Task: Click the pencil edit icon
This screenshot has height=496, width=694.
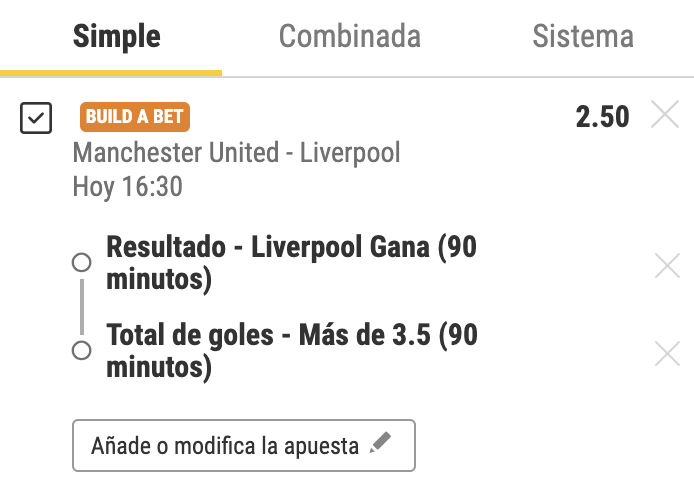Action: click(378, 446)
